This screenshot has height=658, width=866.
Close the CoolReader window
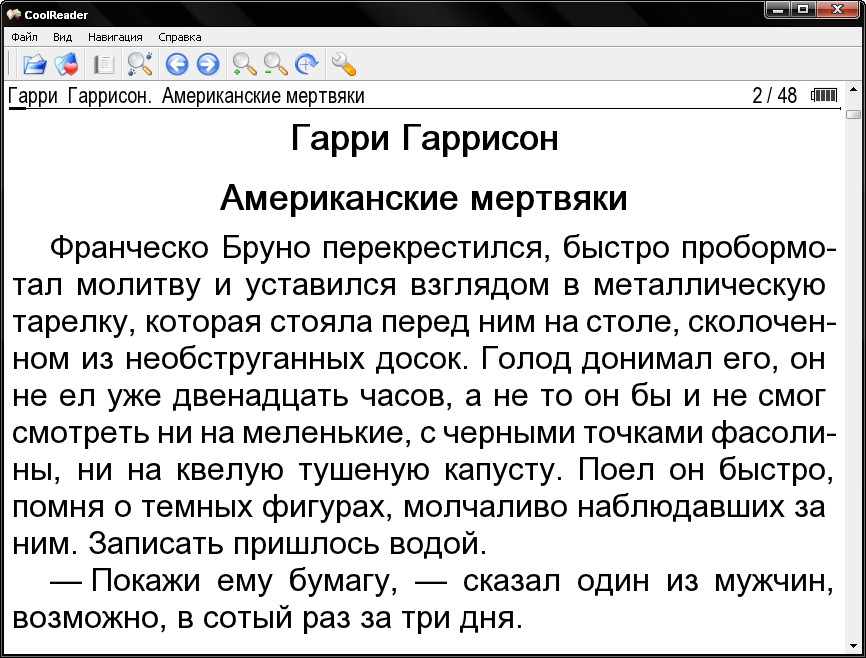[x=837, y=10]
